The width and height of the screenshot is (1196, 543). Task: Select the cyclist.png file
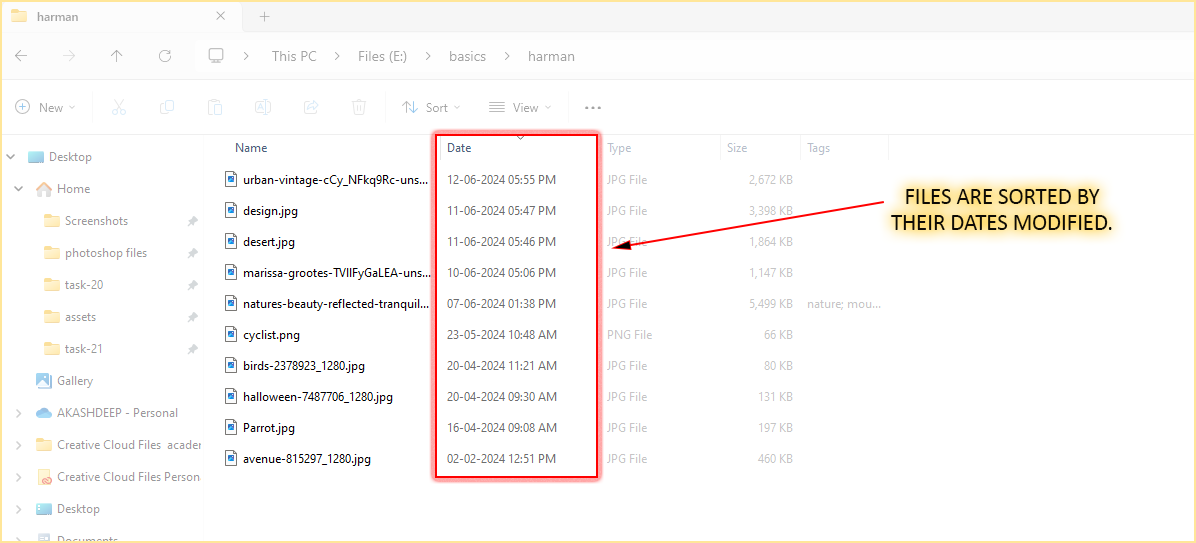(271, 335)
